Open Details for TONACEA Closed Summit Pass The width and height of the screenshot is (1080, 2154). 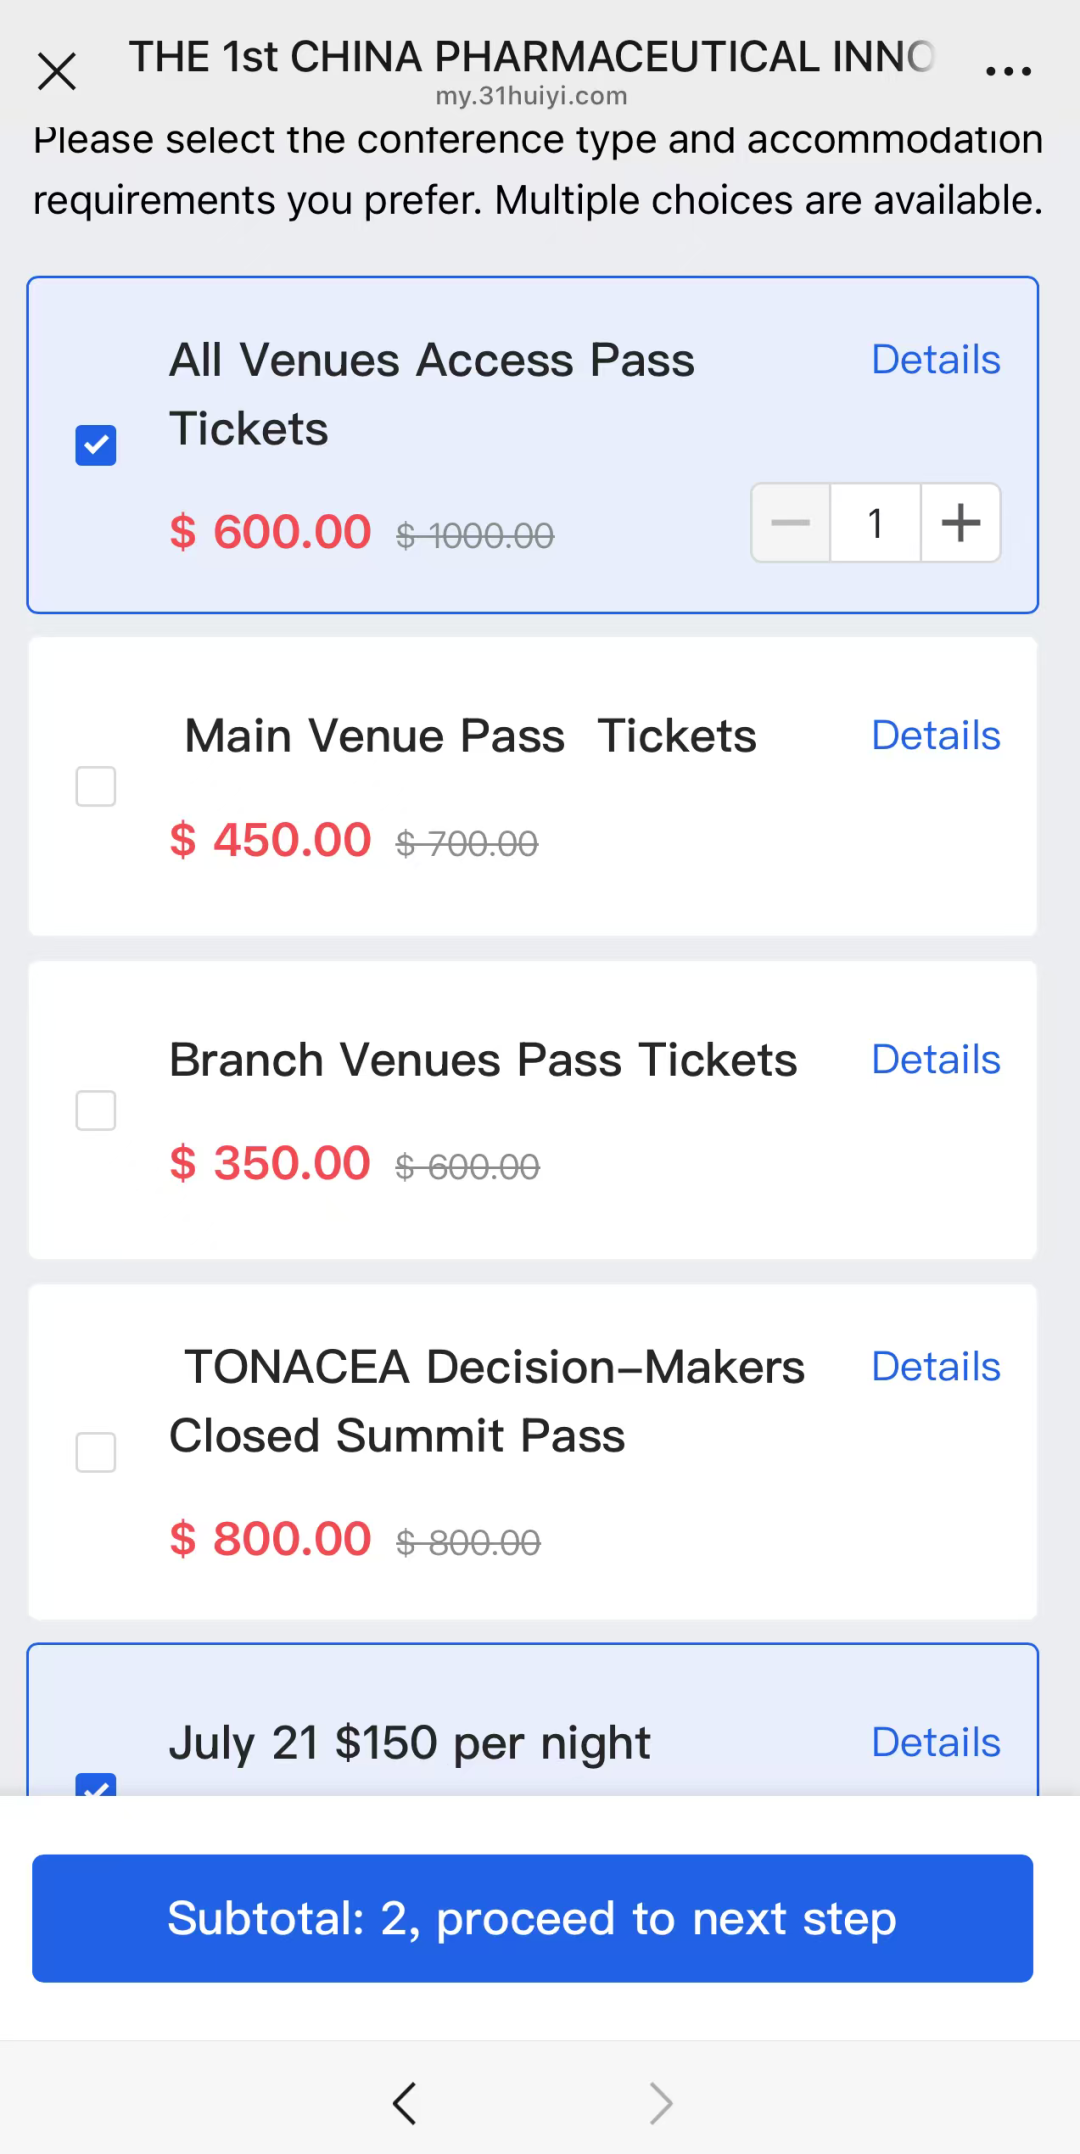(935, 1367)
